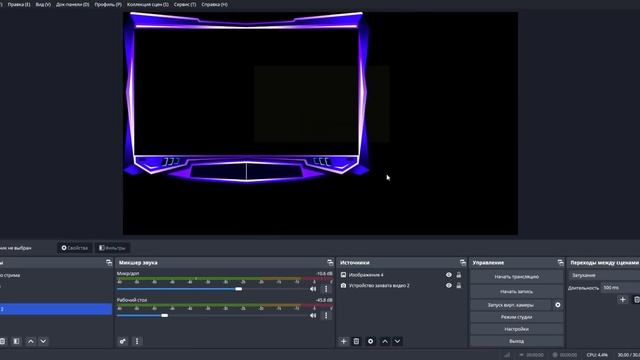Remove the selected source
Viewport: 640px width, 360px height.
point(356,341)
